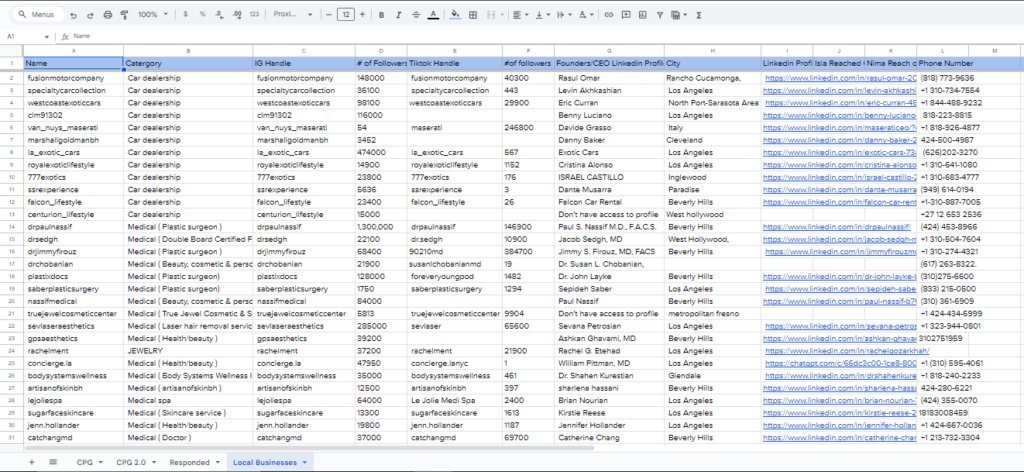This screenshot has width=1024, height=472.
Task: Format as percent
Action: (202, 14)
